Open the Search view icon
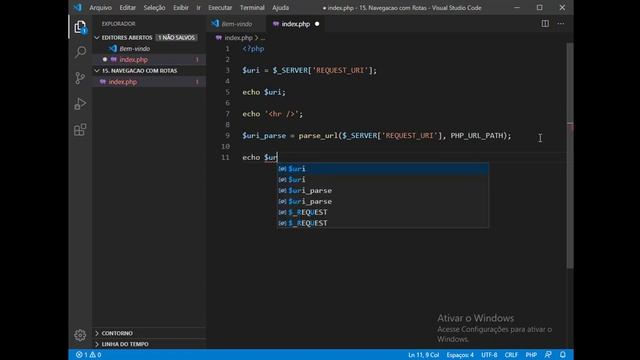This screenshot has width=640, height=360. [x=80, y=52]
